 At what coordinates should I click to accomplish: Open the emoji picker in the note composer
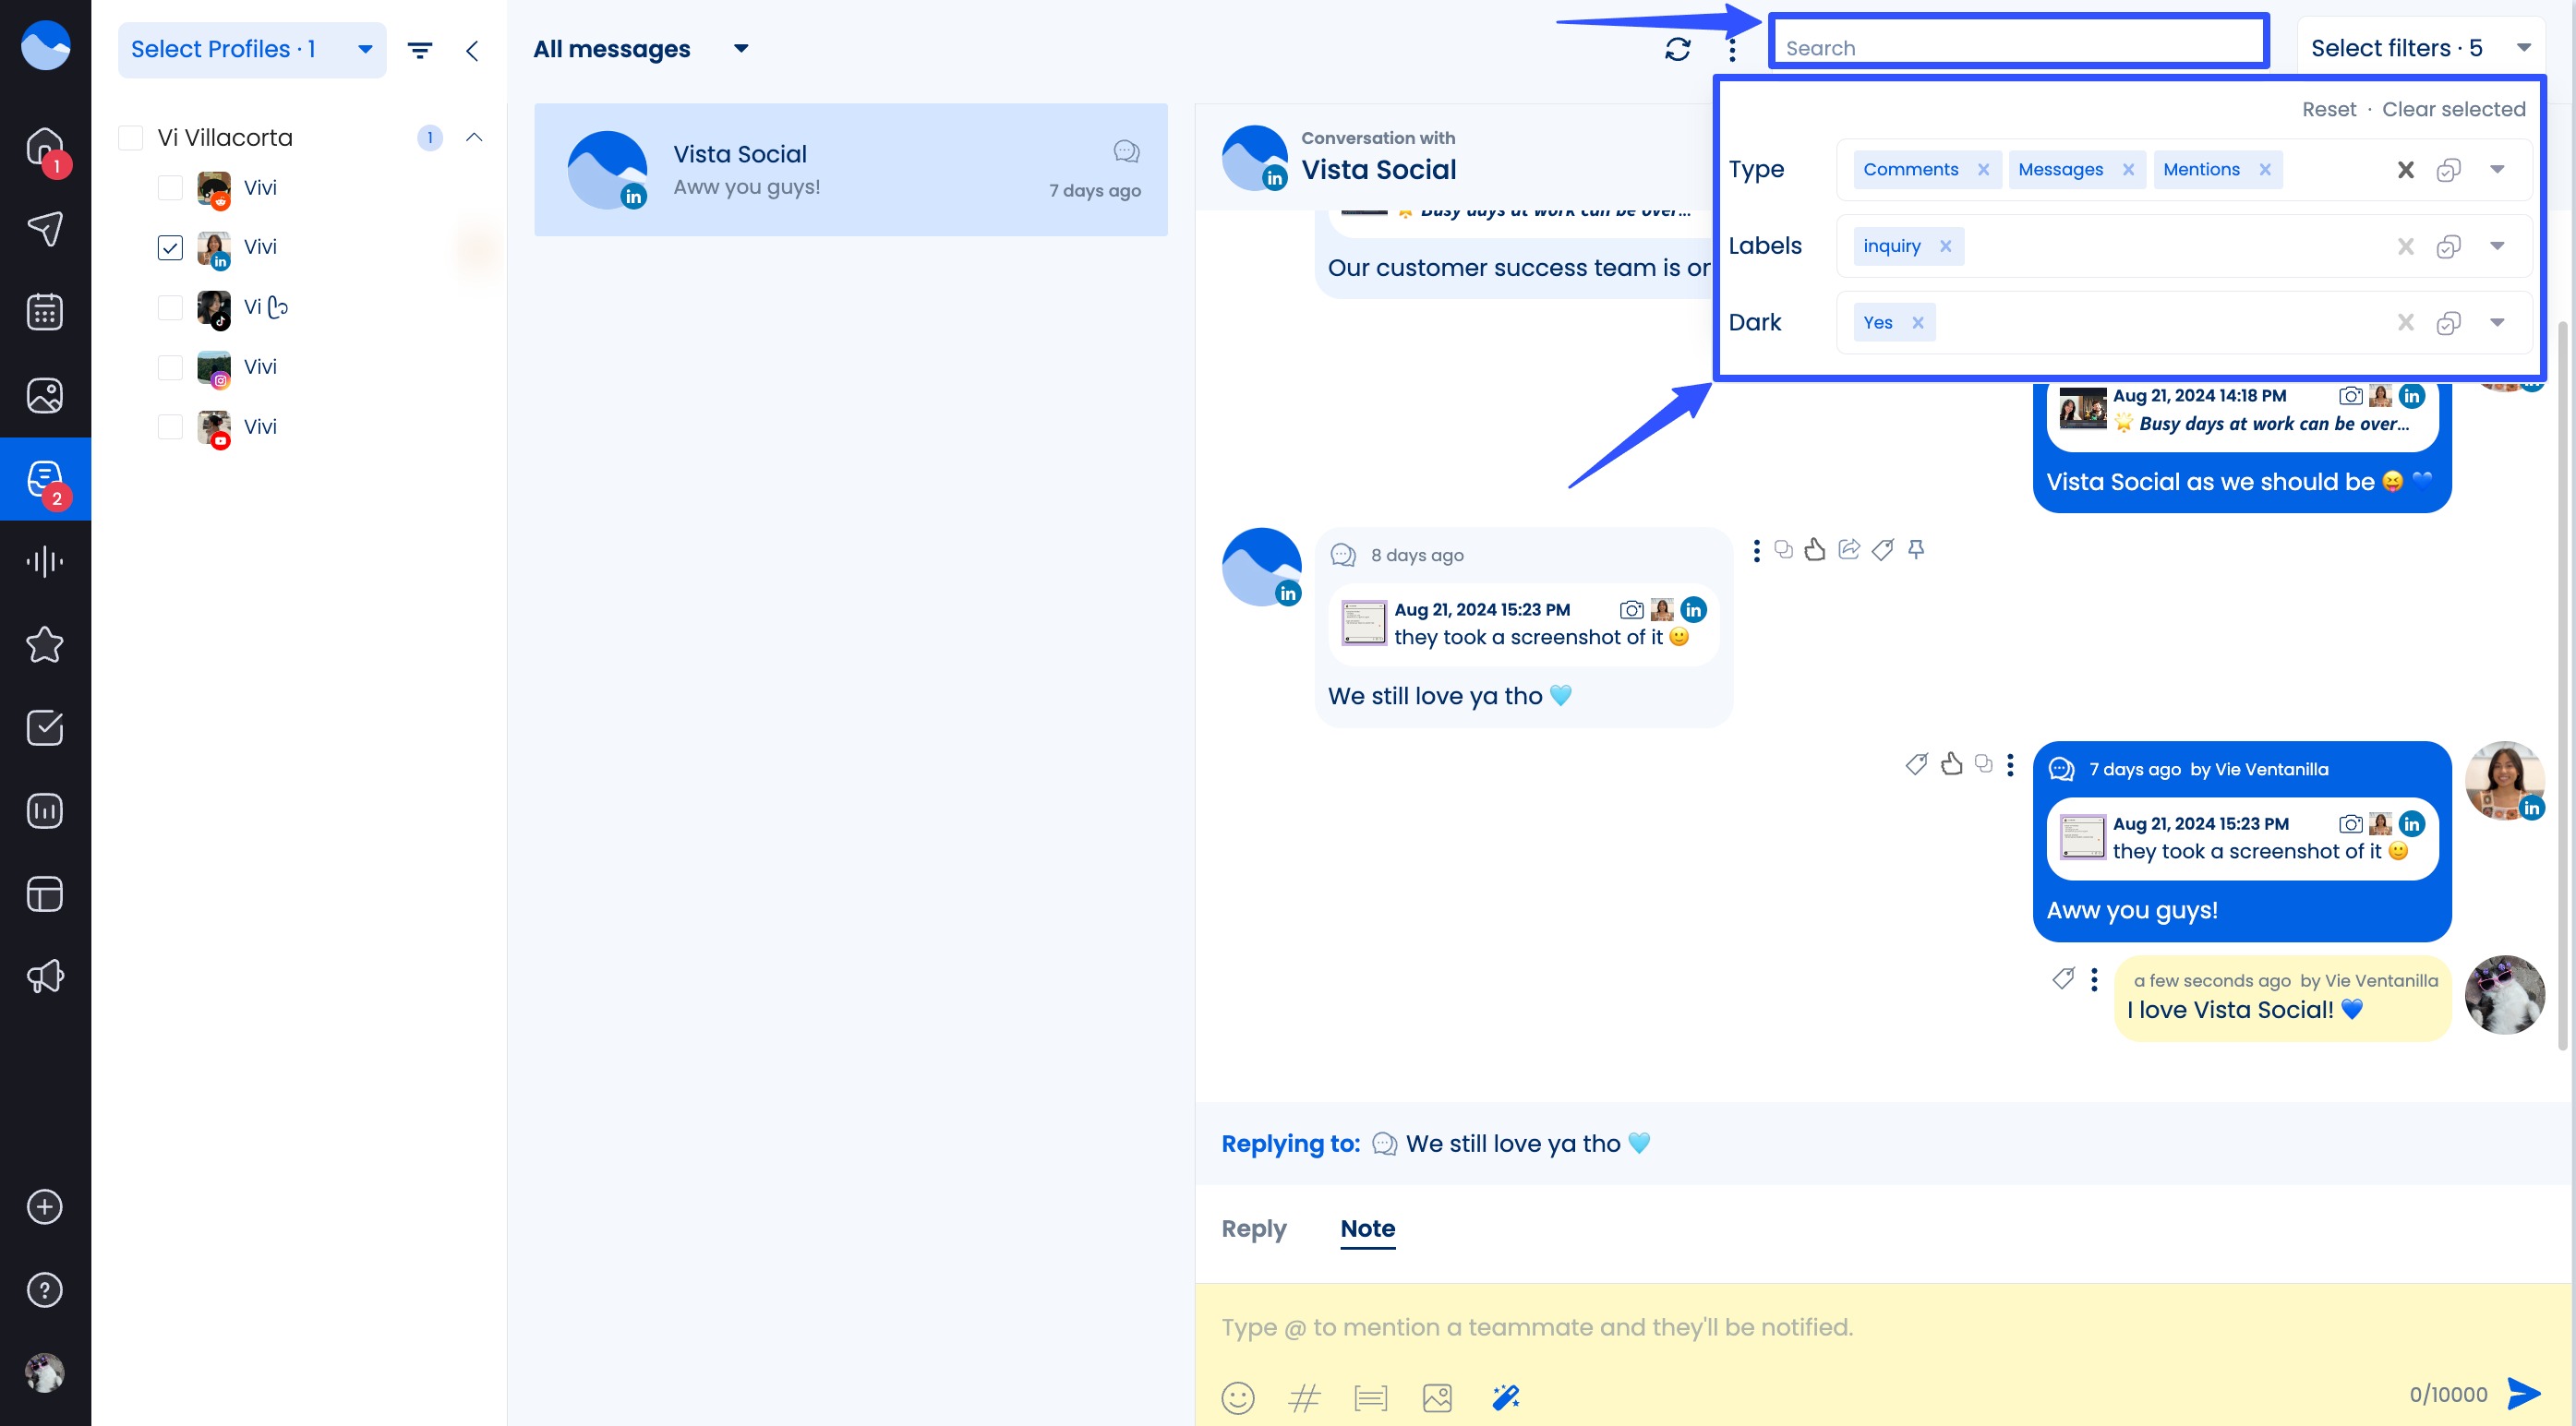tap(1238, 1397)
